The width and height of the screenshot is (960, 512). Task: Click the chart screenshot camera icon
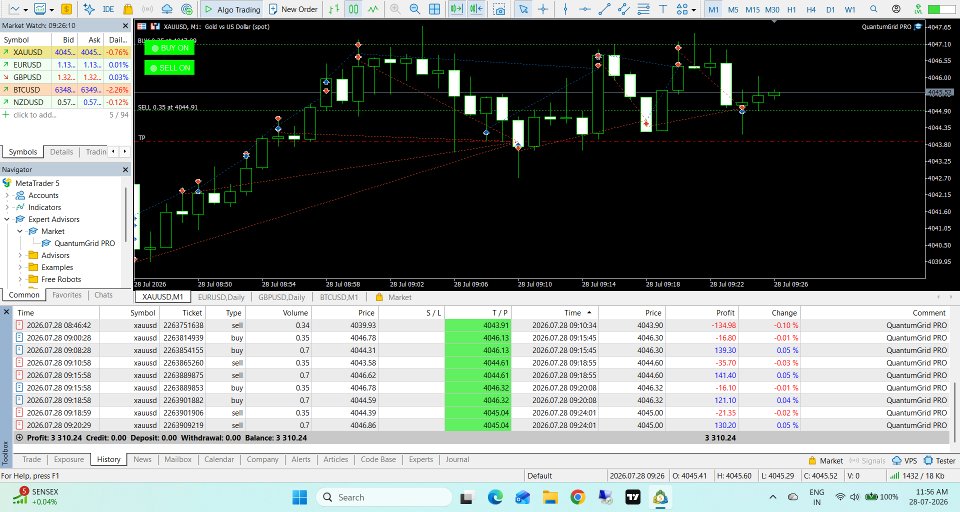pos(500,9)
